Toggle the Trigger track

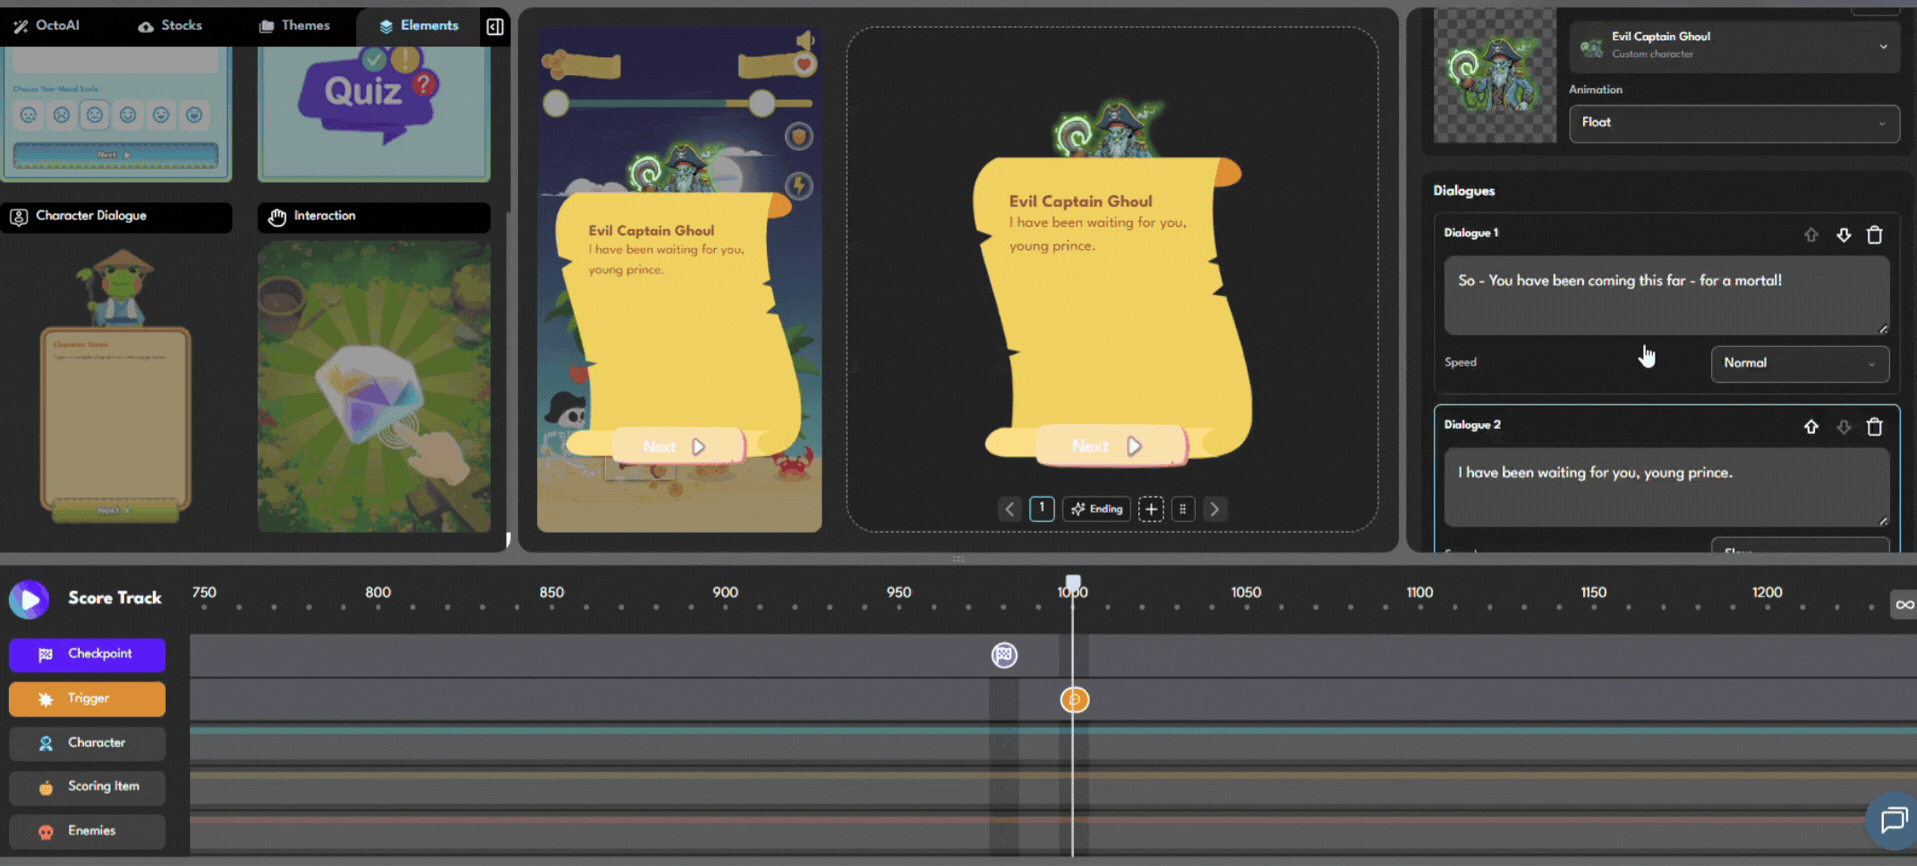click(x=87, y=699)
